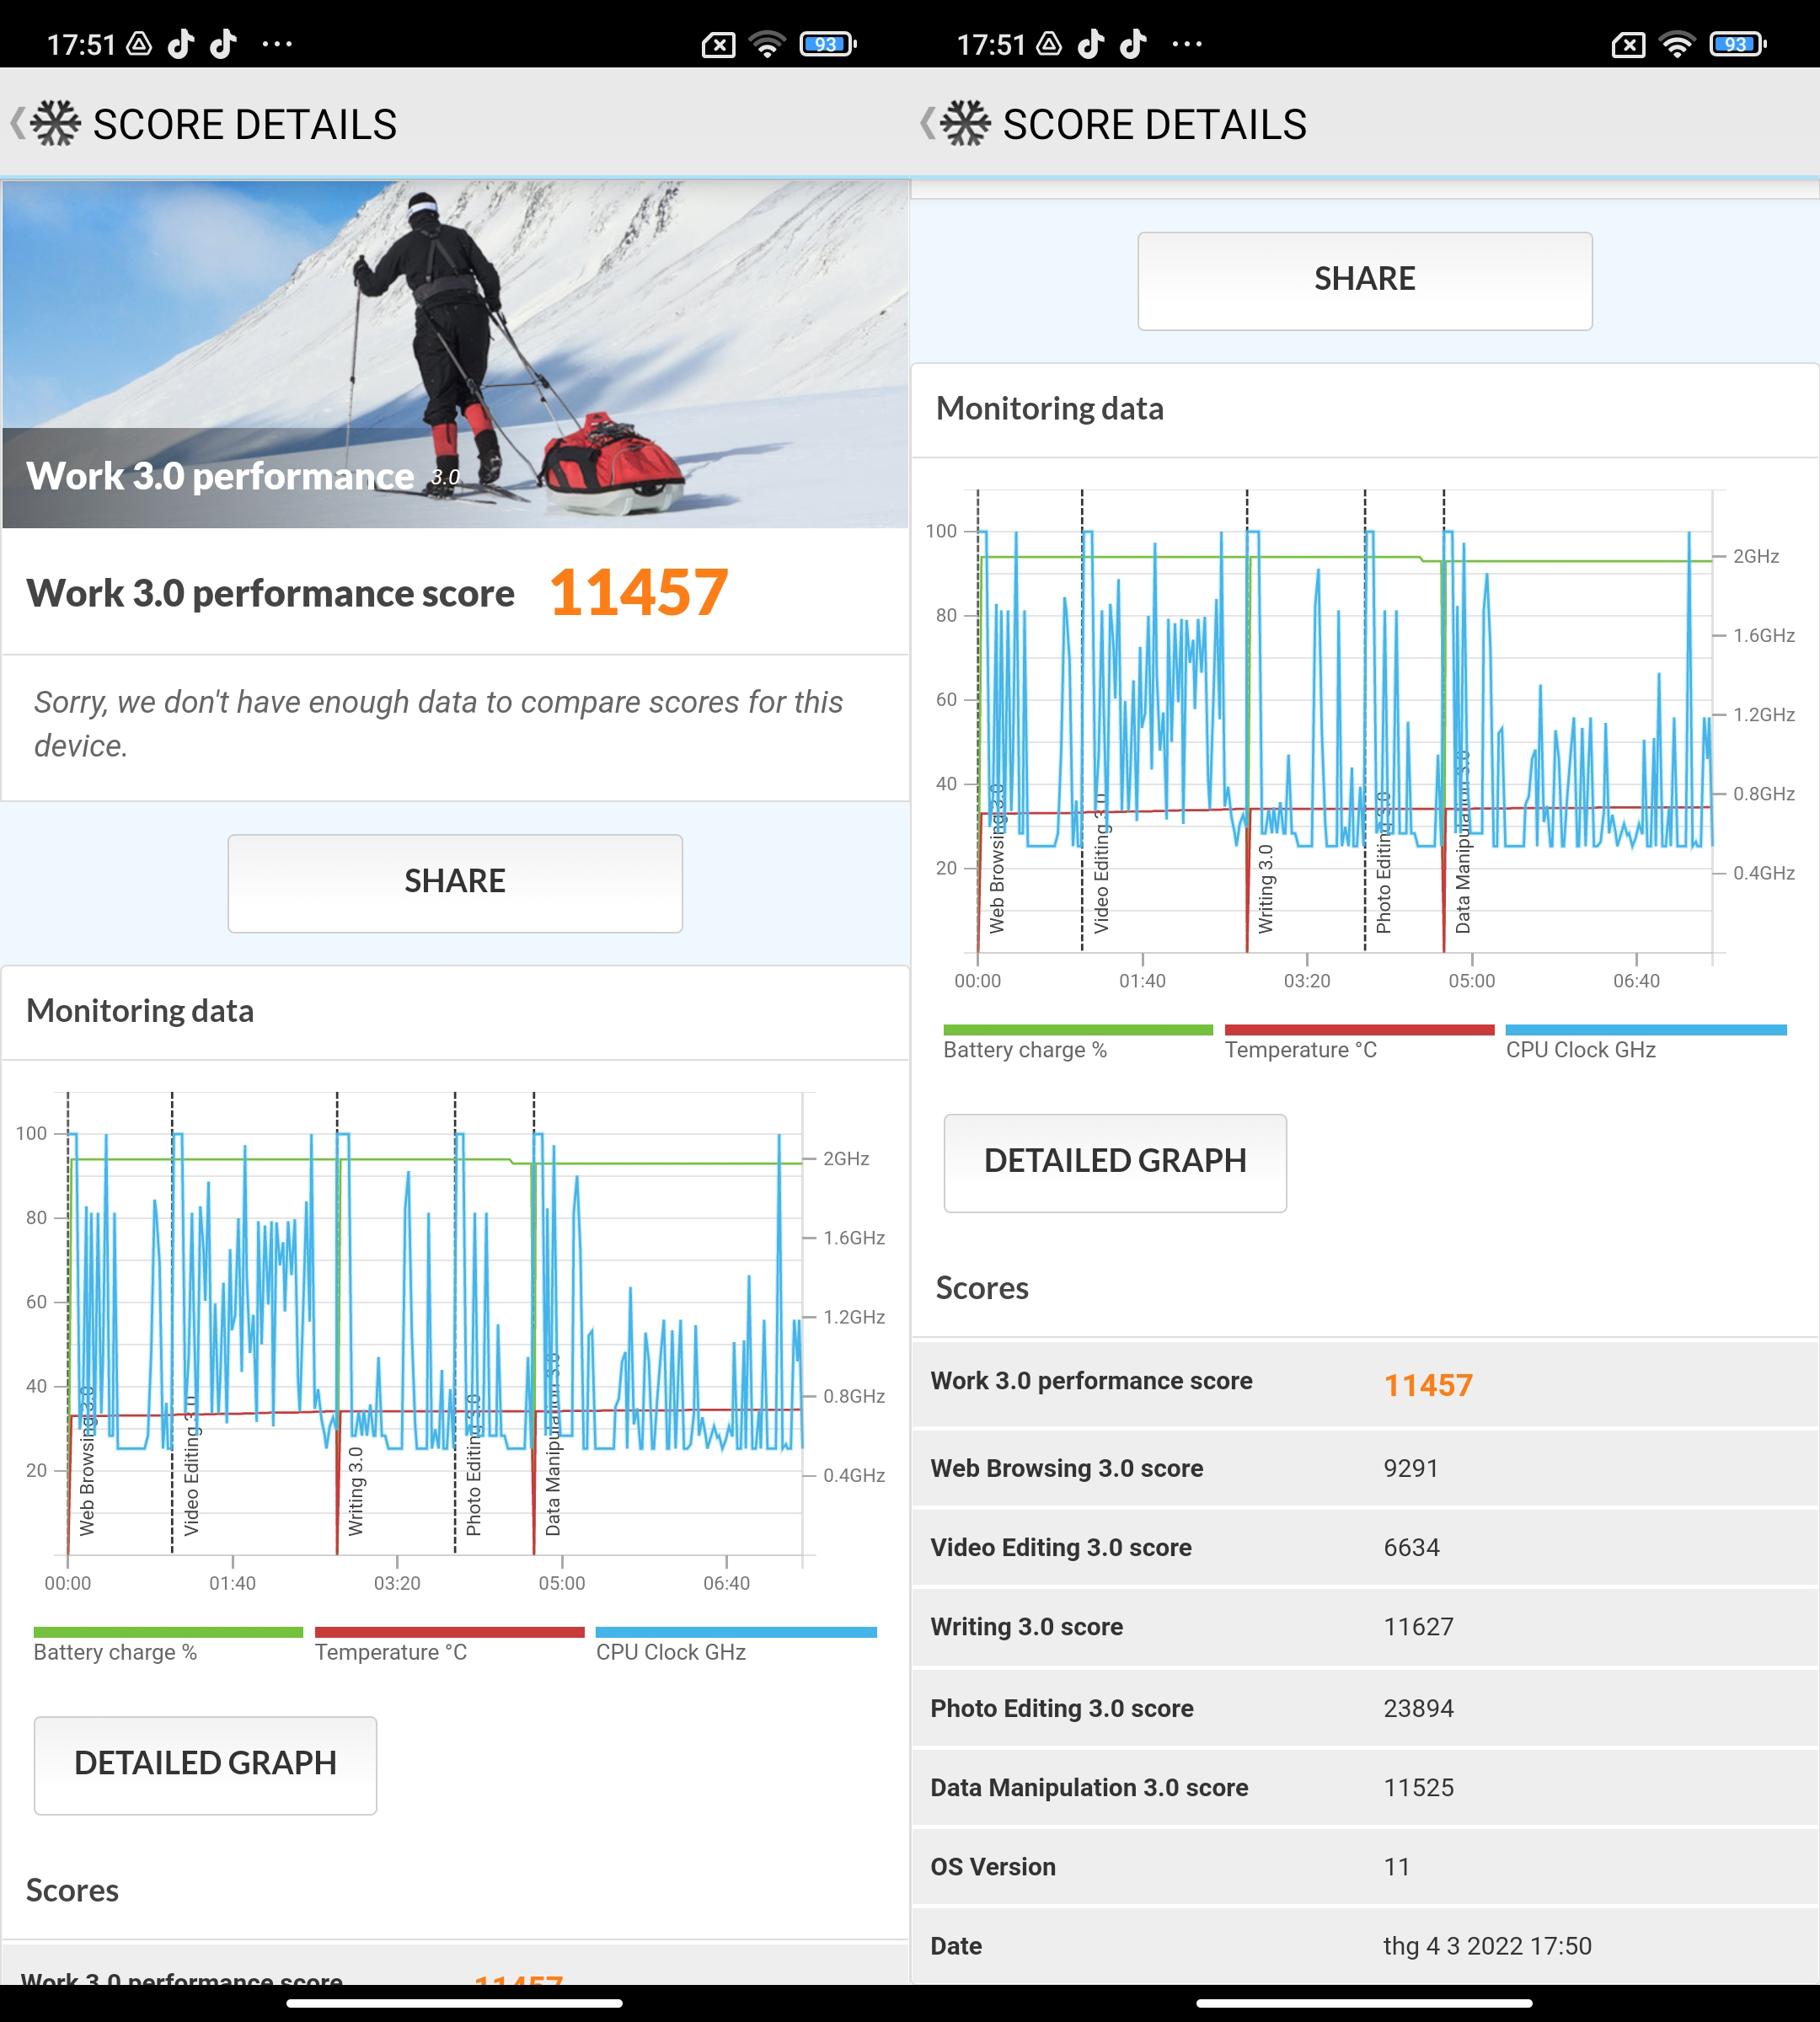Tap the blue CPU Clock legend bar, right screen
Screen dimensions: 1820x2022
pos(1646,1030)
